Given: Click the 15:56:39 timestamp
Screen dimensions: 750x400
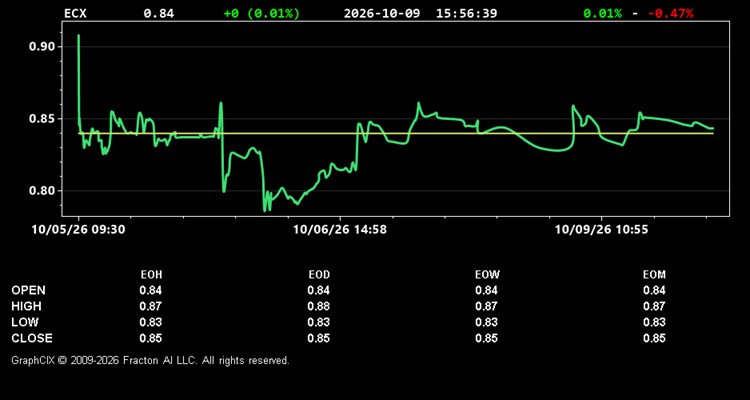Looking at the screenshot, I should click(x=466, y=13).
